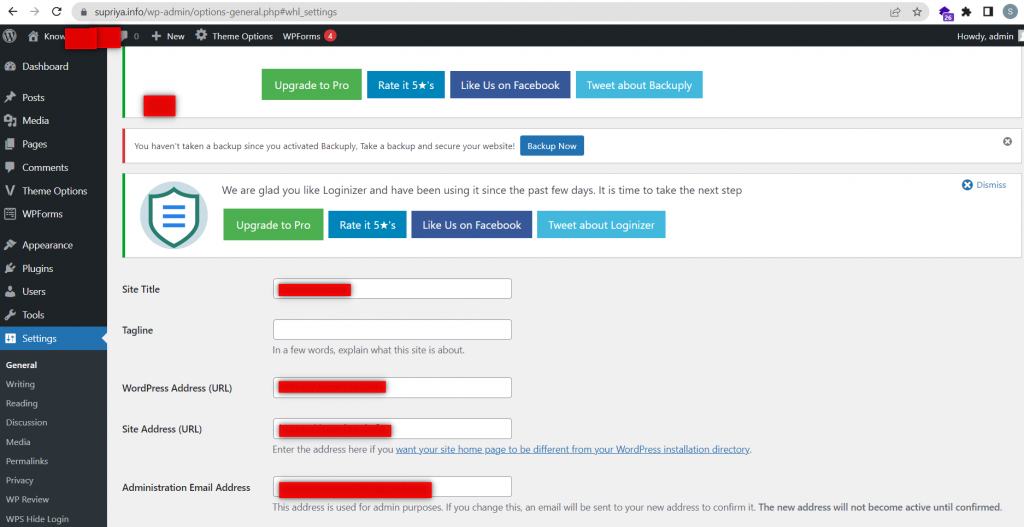
Task: Click the browser forward arrow
Action: 34,12
